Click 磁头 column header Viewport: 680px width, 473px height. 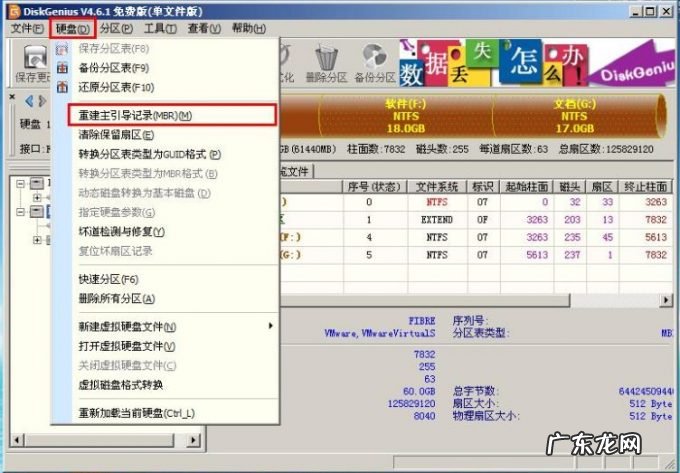pyautogui.click(x=569, y=187)
